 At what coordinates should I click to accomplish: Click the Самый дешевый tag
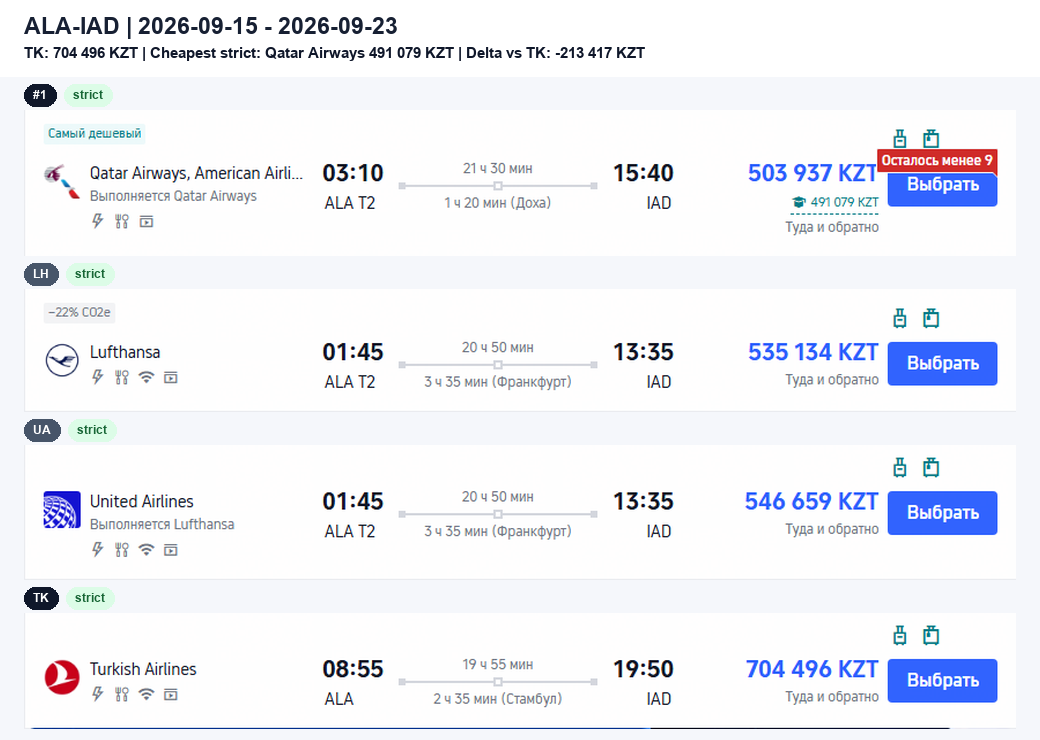tap(94, 133)
